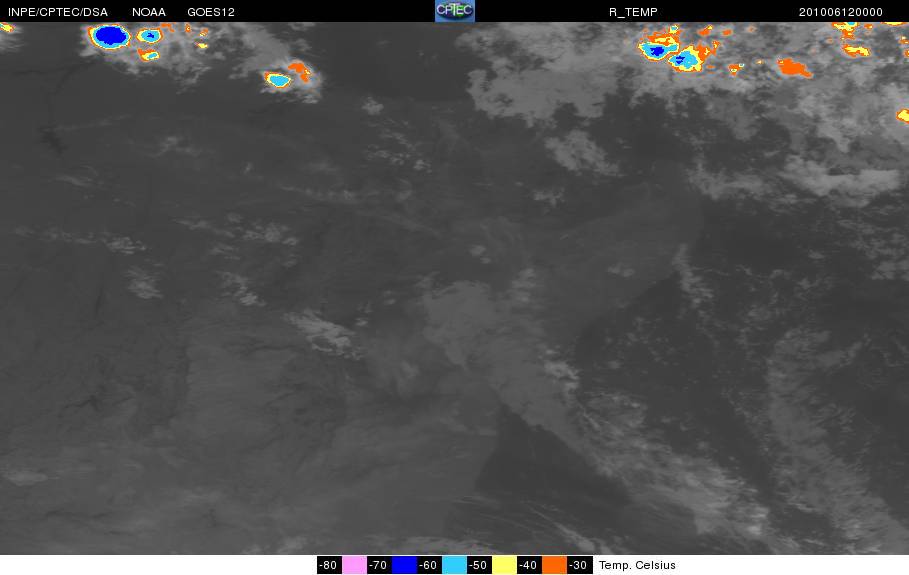This screenshot has height=575, width=909.
Task: Click the -80 legend value
Action: click(x=328, y=565)
